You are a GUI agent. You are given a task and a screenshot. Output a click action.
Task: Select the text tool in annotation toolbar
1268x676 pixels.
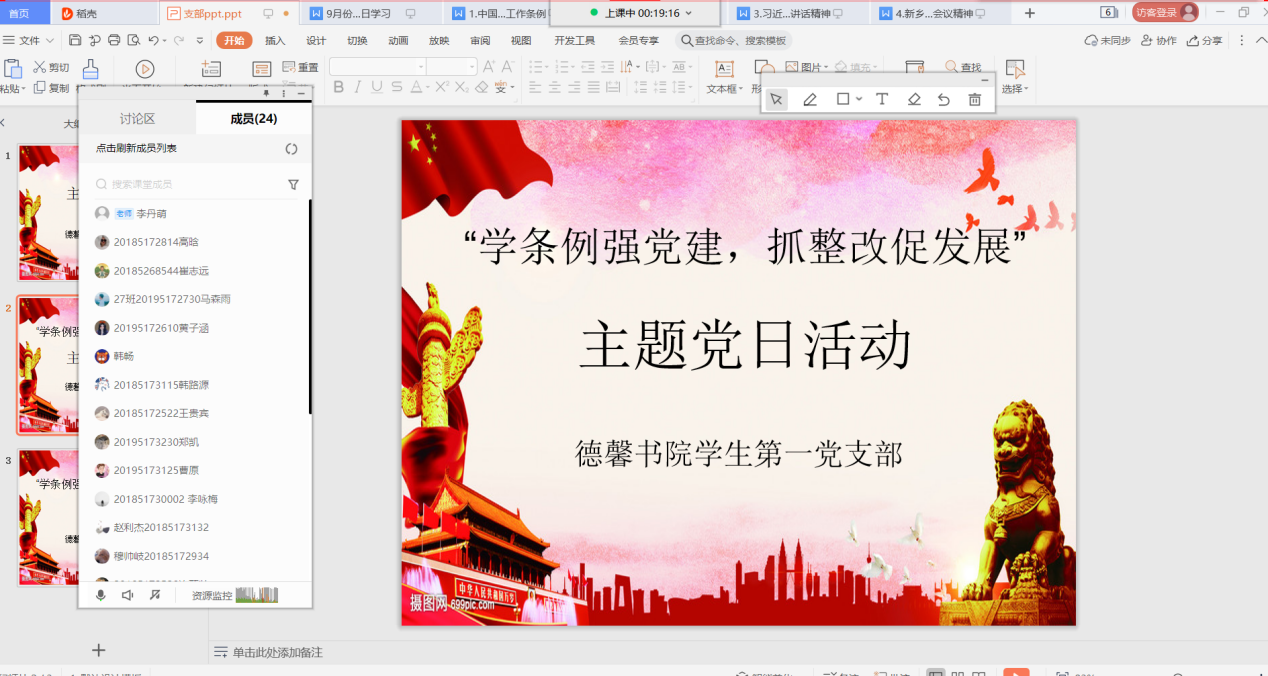pos(882,100)
